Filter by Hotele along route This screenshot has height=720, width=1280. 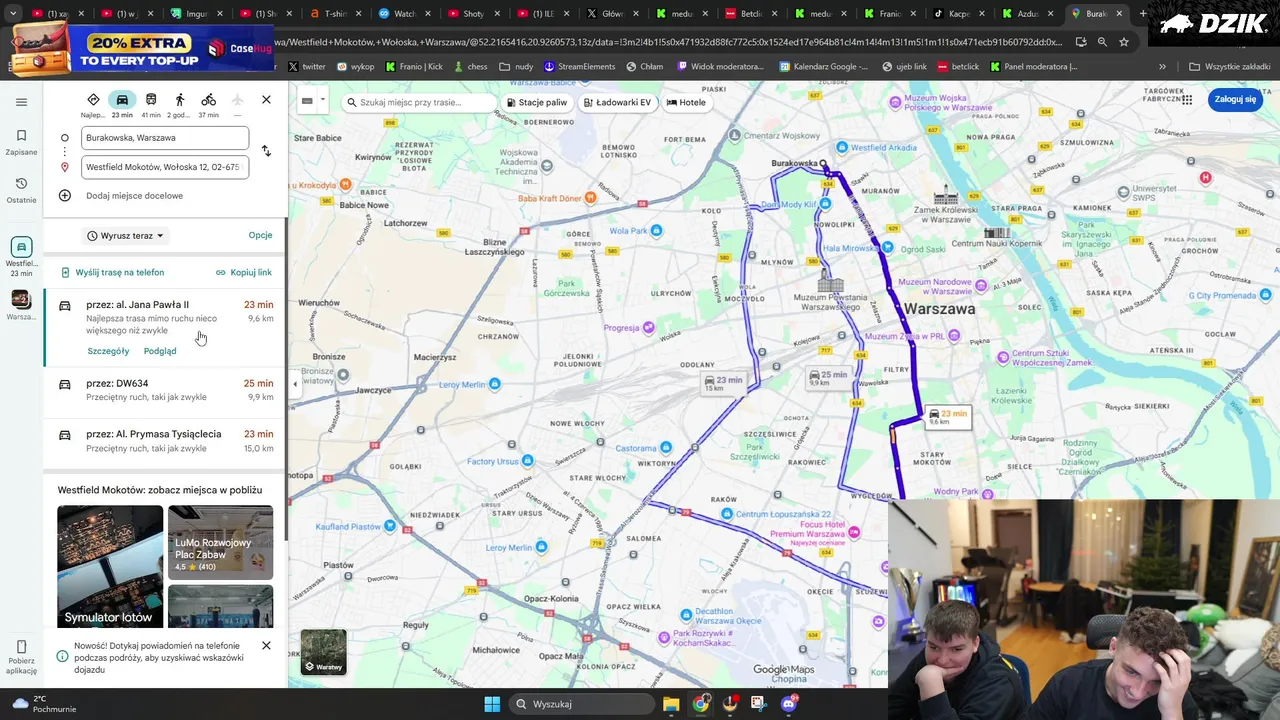pyautogui.click(x=686, y=102)
